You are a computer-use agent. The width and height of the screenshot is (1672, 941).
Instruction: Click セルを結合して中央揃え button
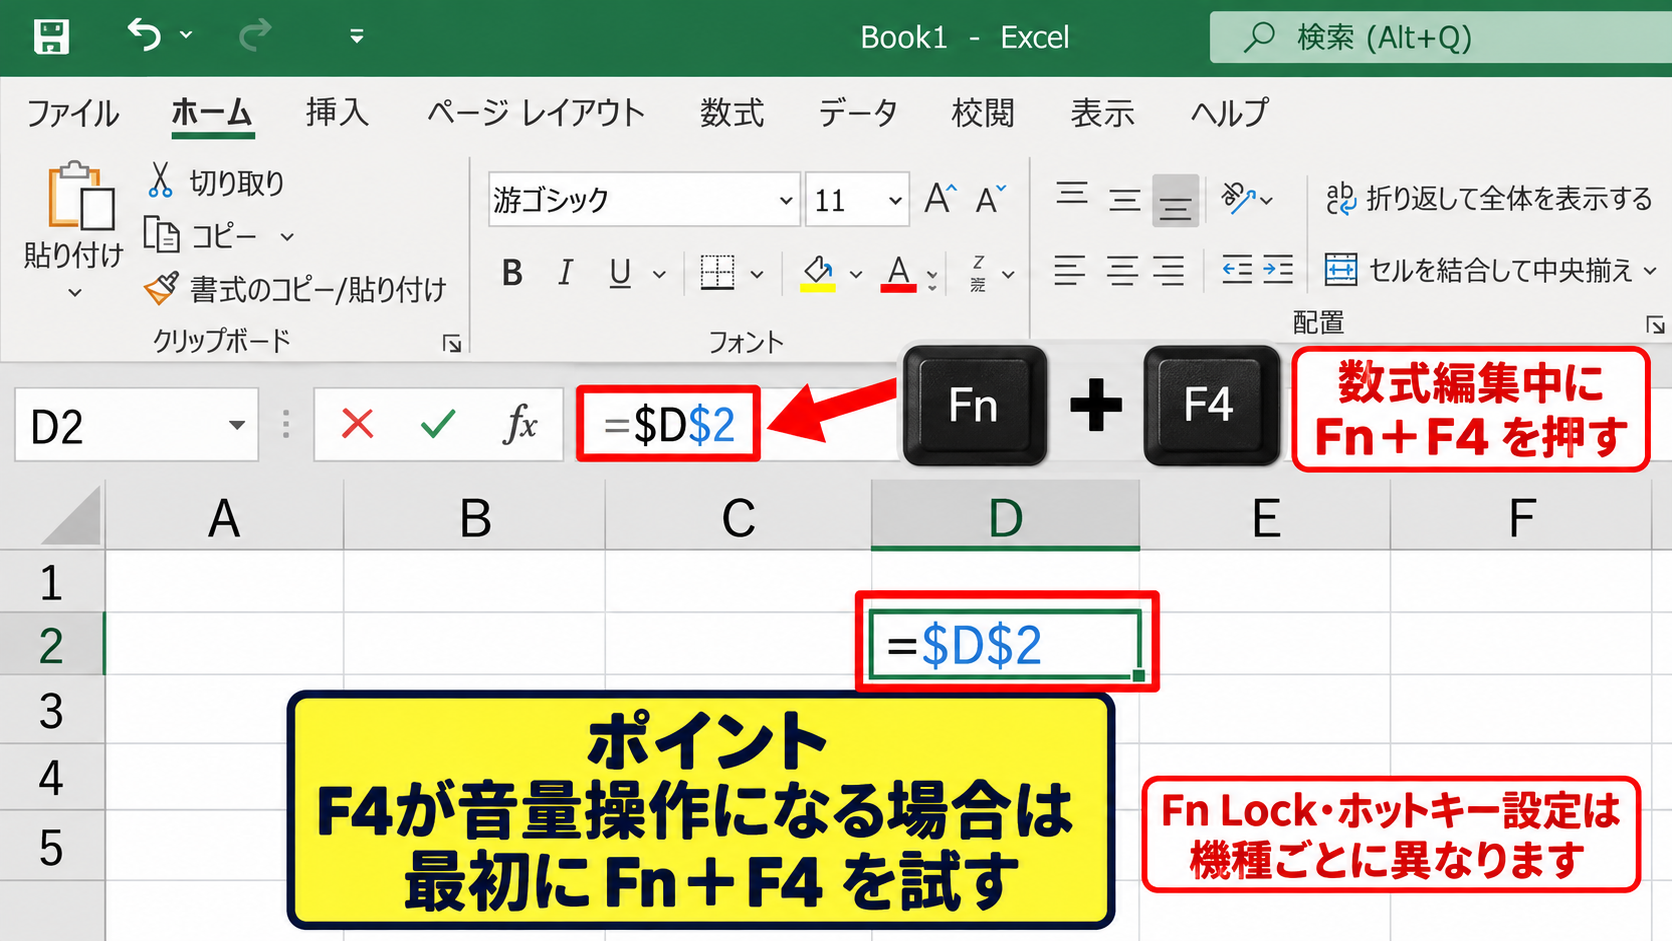pyautogui.click(x=1479, y=270)
